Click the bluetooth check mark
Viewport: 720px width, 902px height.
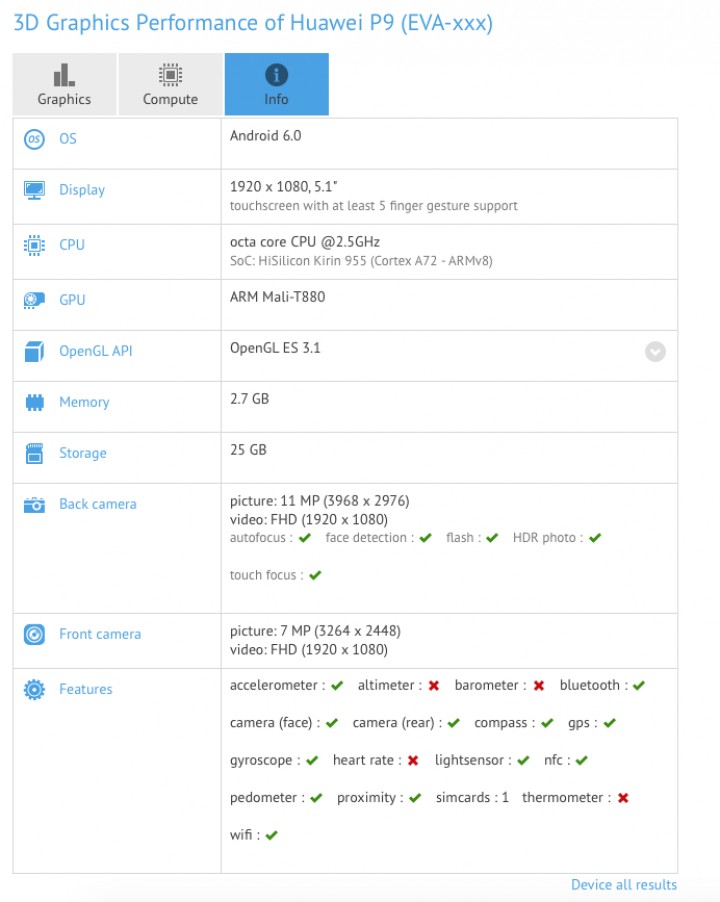639,686
